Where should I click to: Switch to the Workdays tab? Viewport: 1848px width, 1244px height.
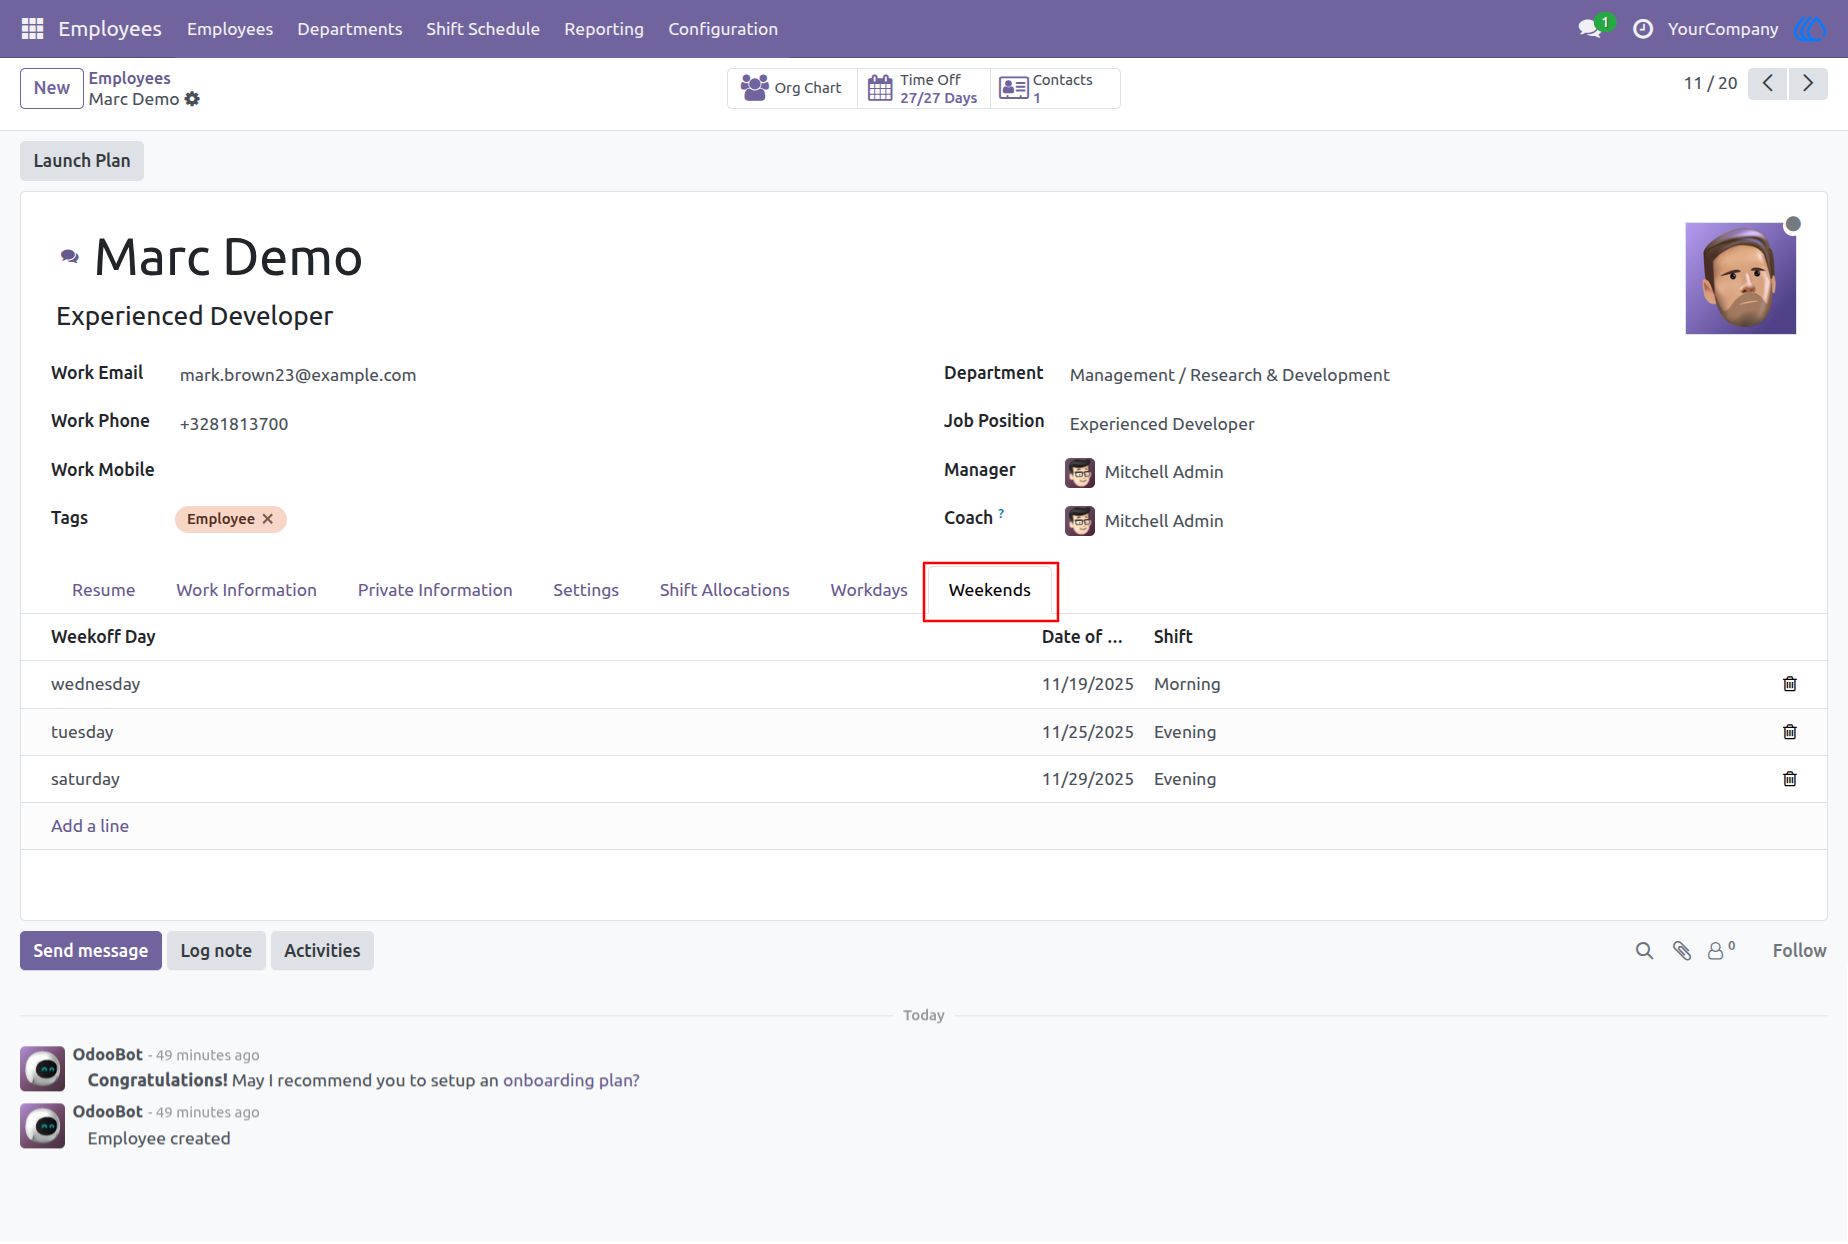[x=869, y=590]
